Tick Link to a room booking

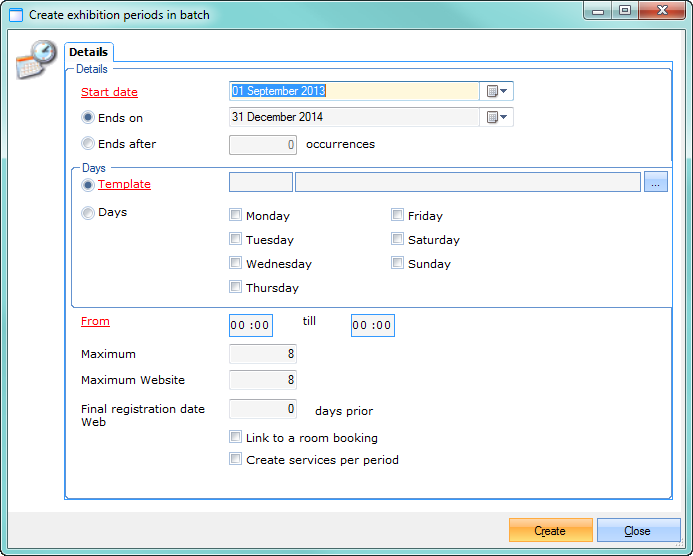pos(236,437)
